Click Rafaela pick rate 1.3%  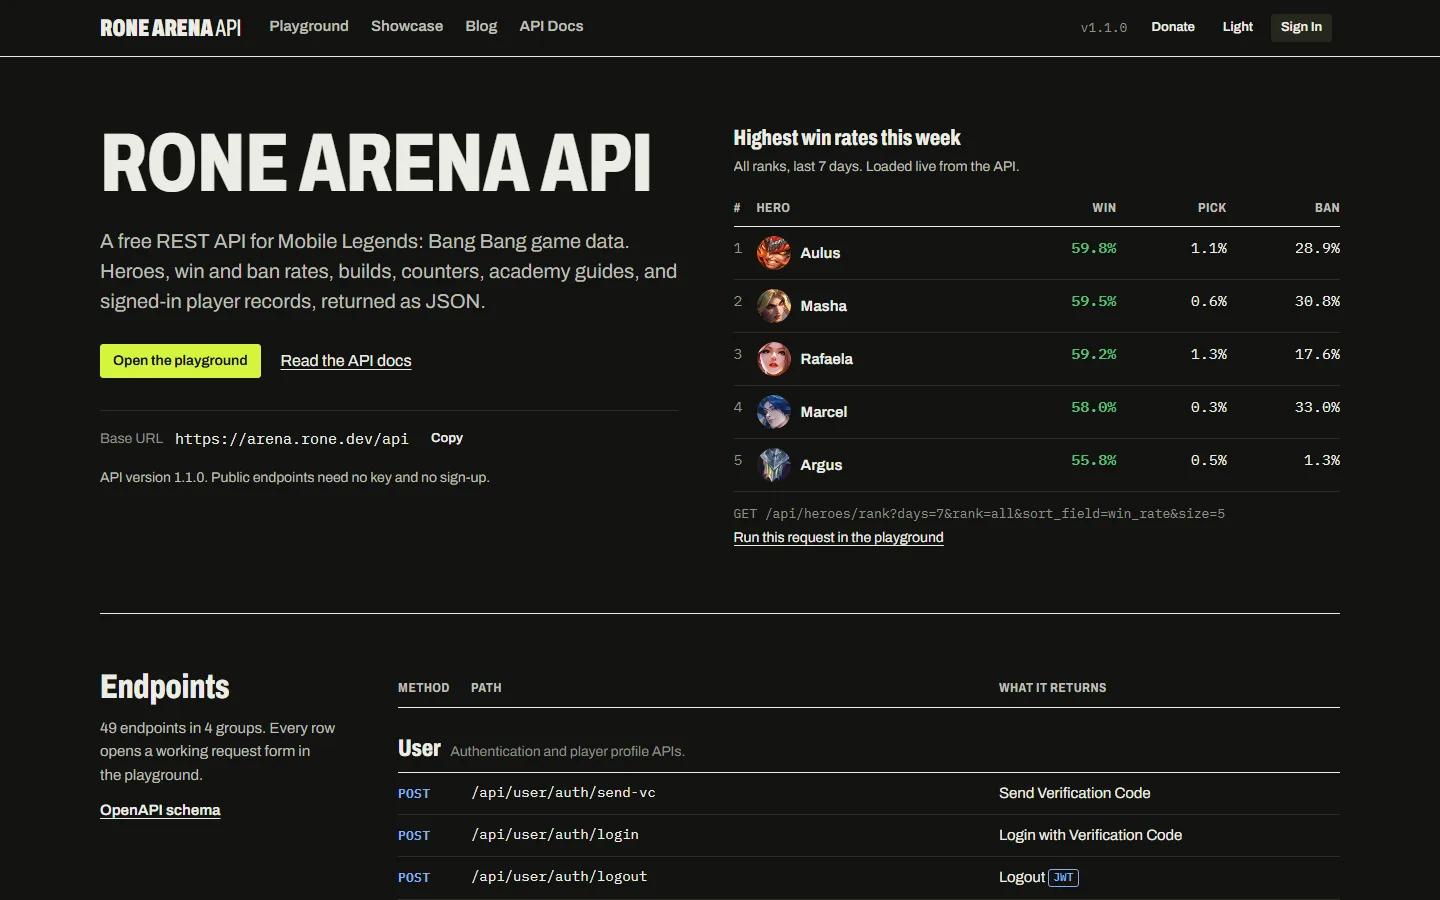tap(1208, 354)
